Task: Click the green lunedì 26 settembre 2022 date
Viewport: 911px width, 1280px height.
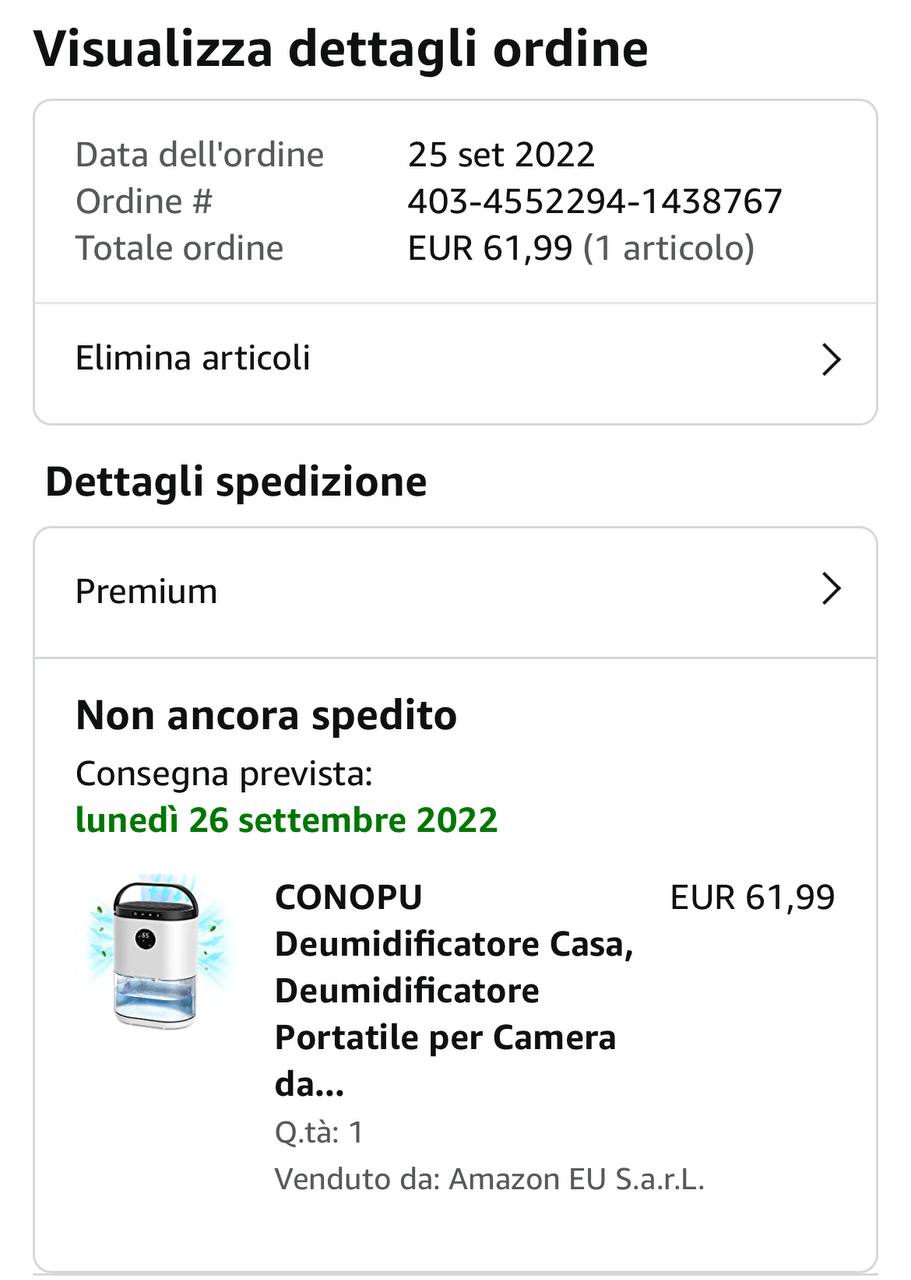Action: [x=287, y=821]
